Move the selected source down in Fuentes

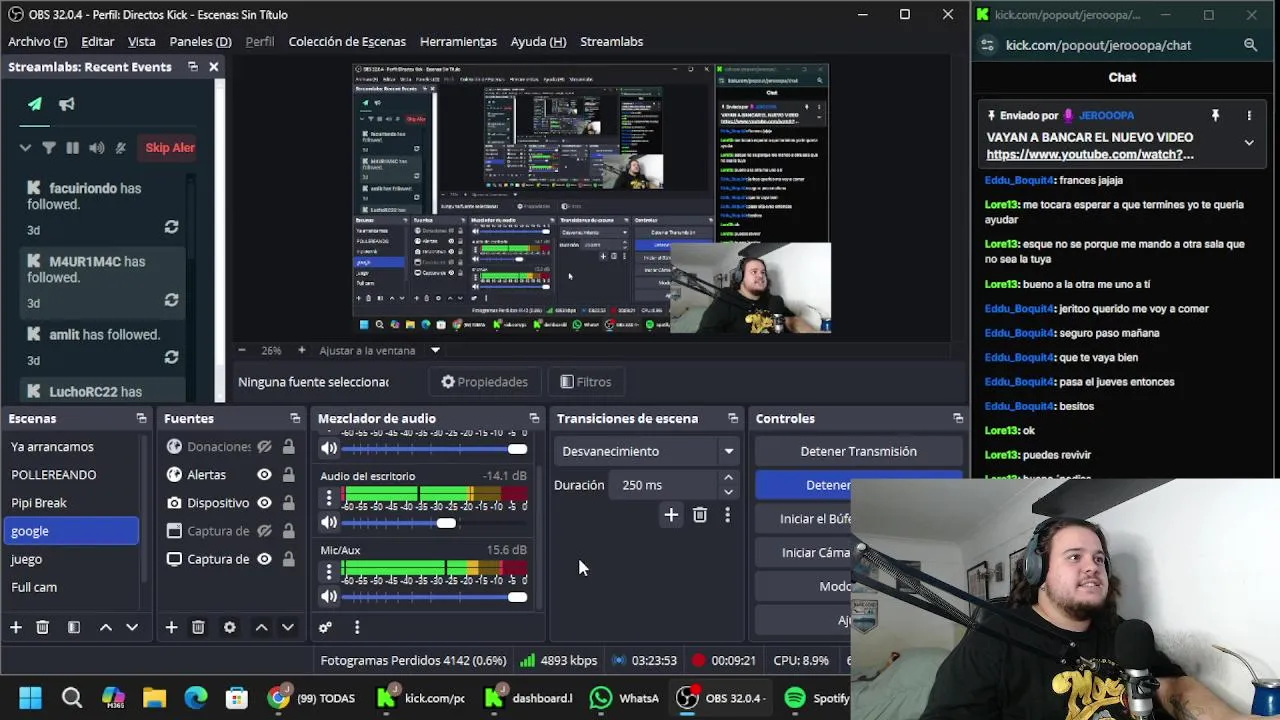coord(288,627)
